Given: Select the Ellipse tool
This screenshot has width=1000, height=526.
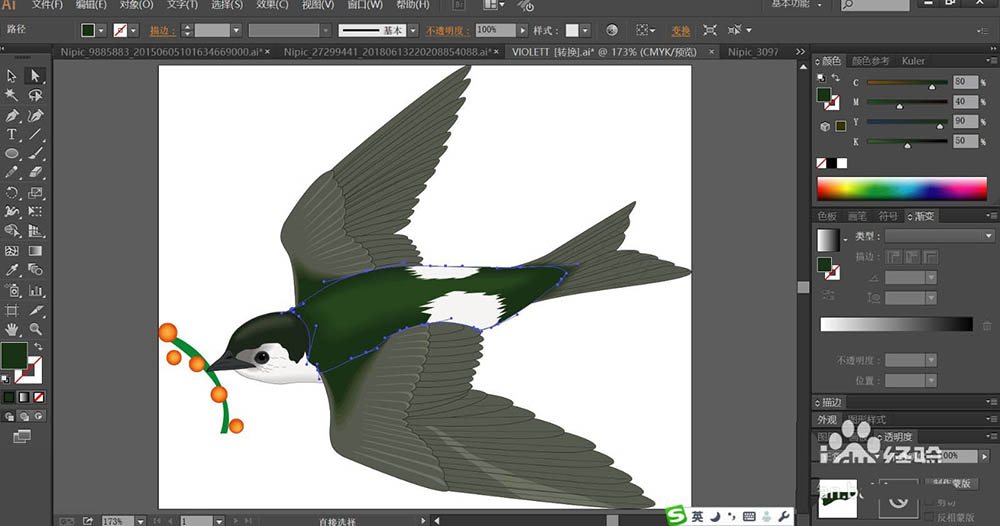Looking at the screenshot, I should 11,154.
